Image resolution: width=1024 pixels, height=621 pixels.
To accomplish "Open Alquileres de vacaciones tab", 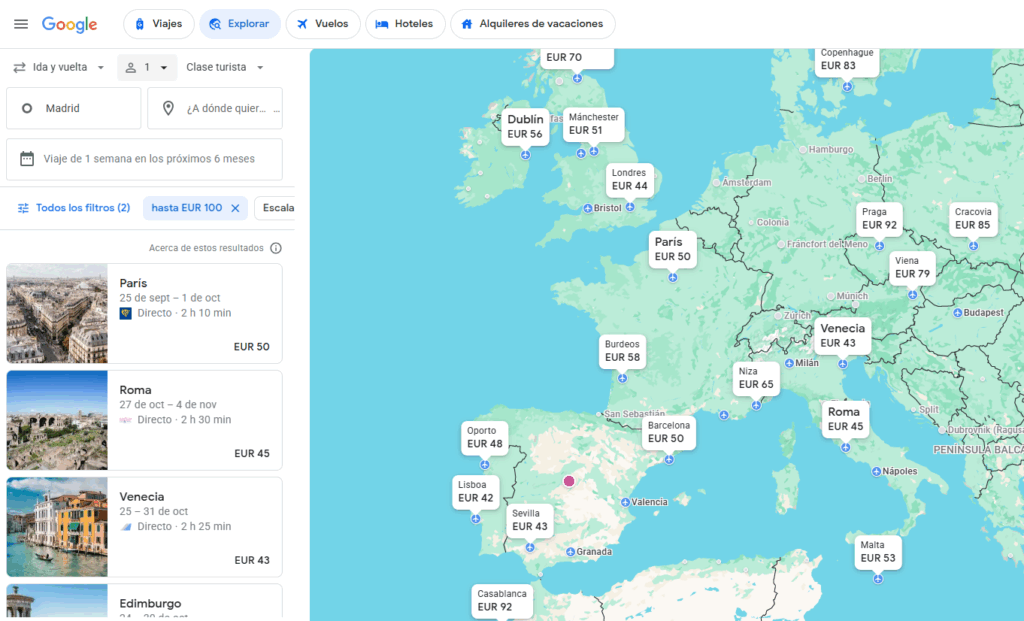I will point(532,24).
